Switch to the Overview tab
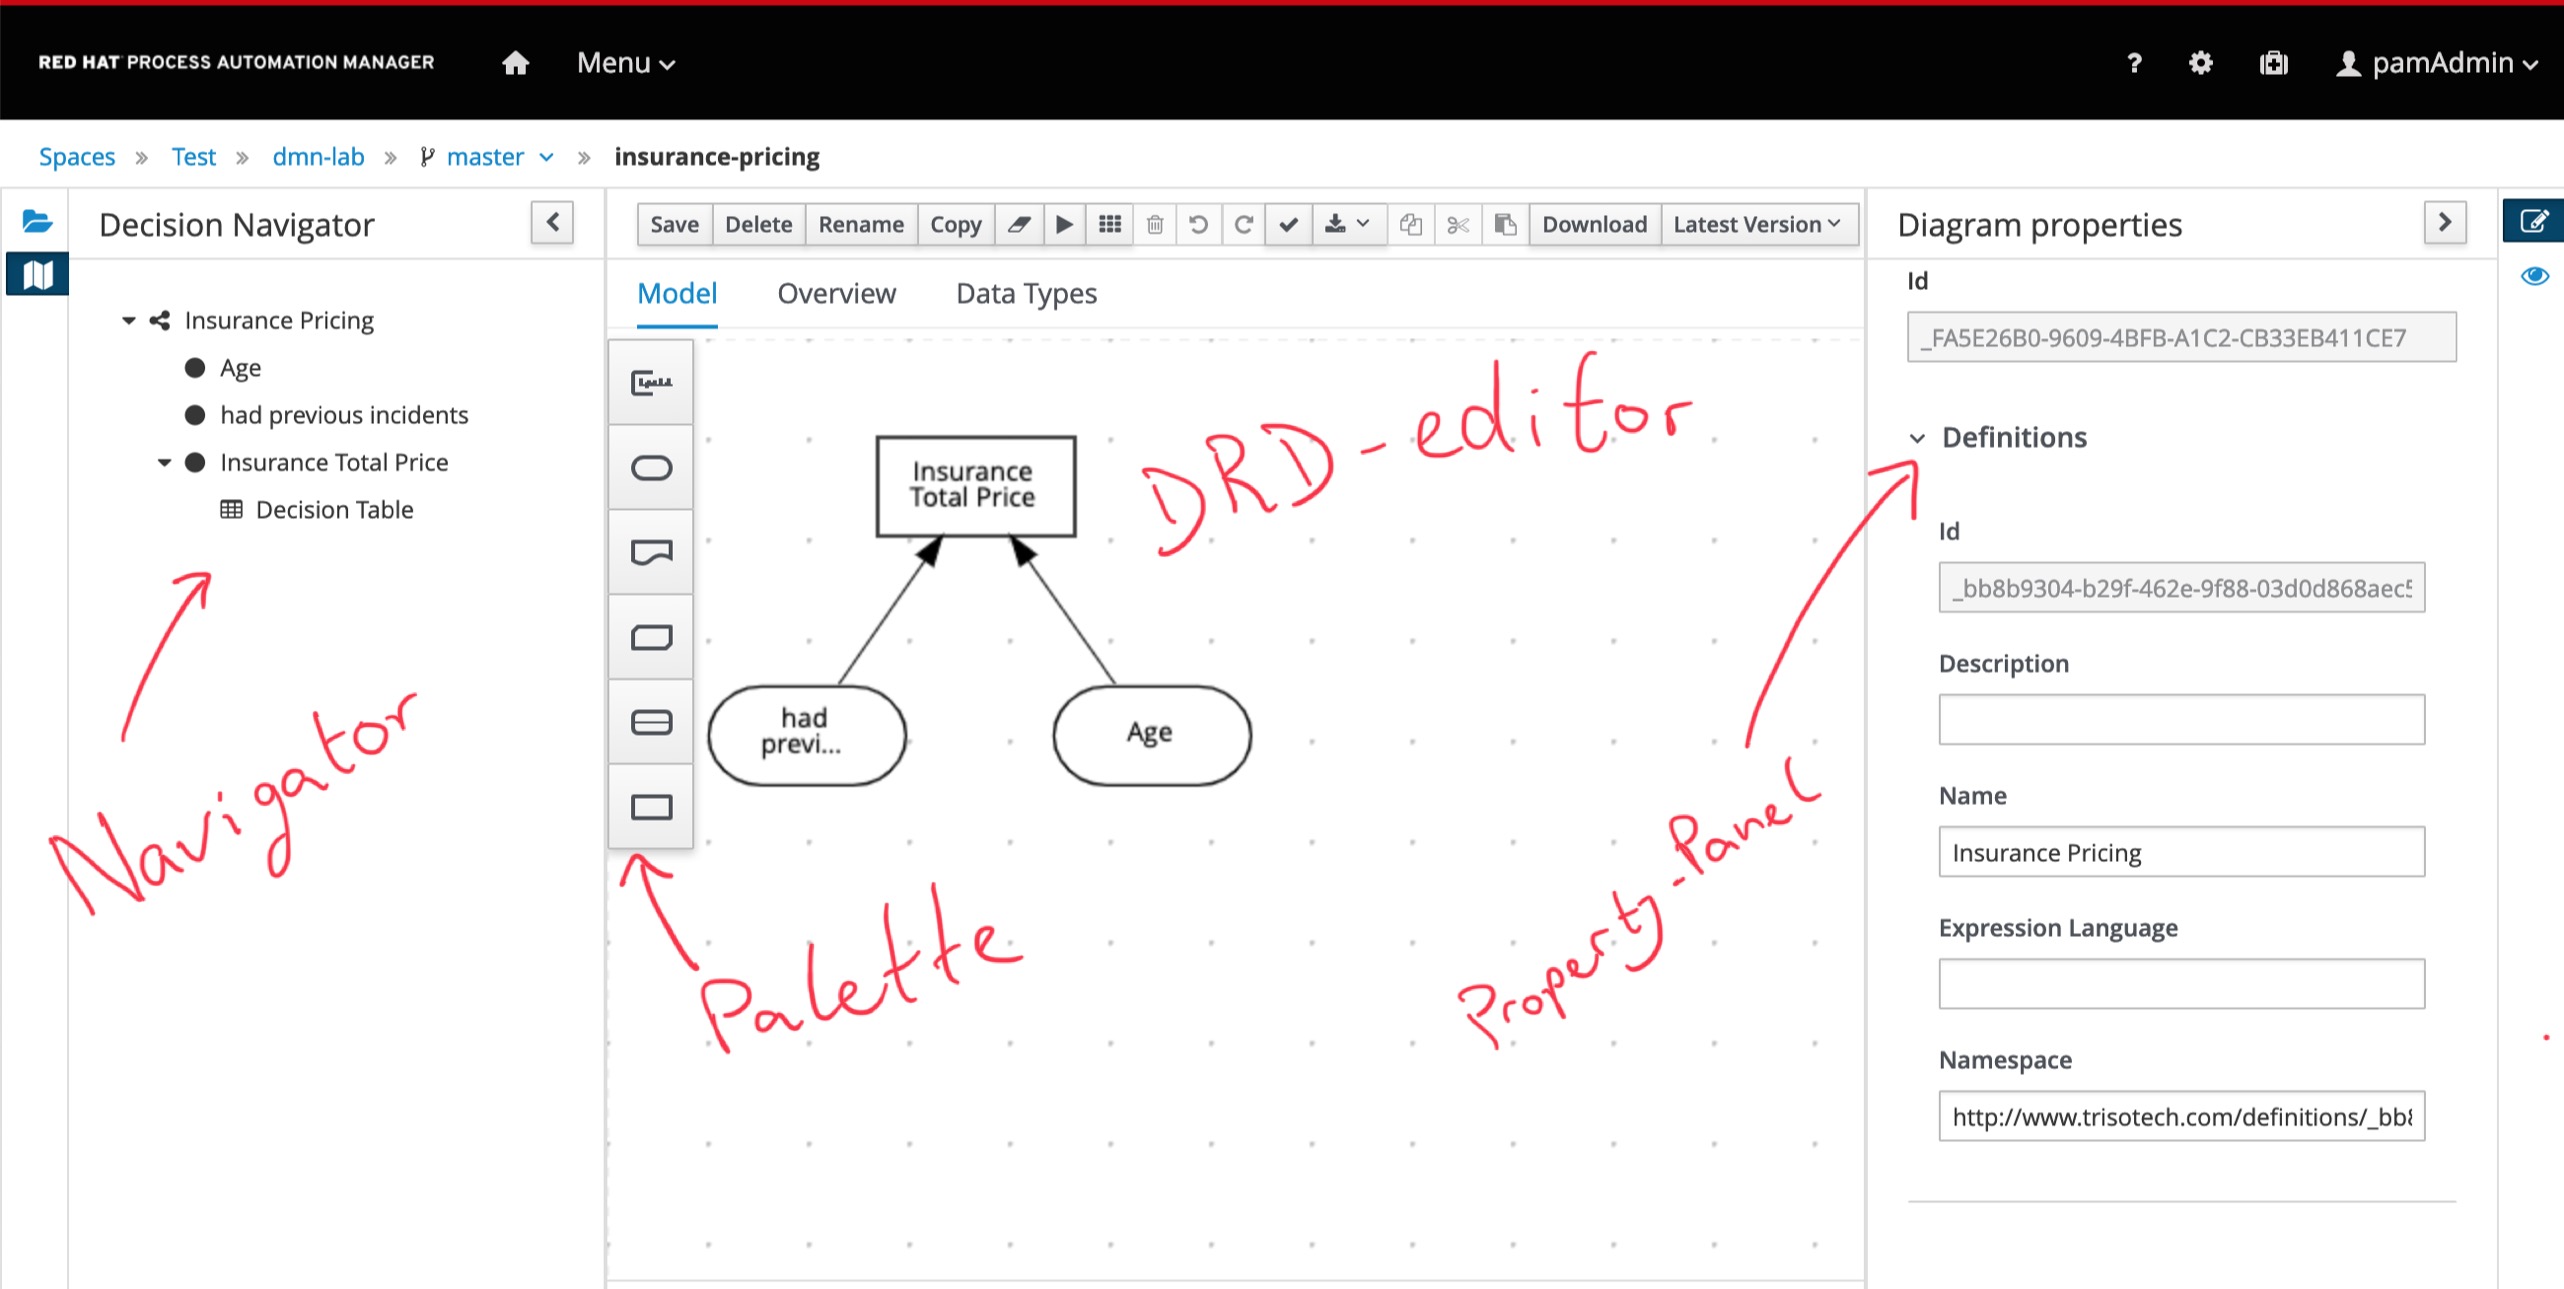2564x1289 pixels. [x=837, y=294]
